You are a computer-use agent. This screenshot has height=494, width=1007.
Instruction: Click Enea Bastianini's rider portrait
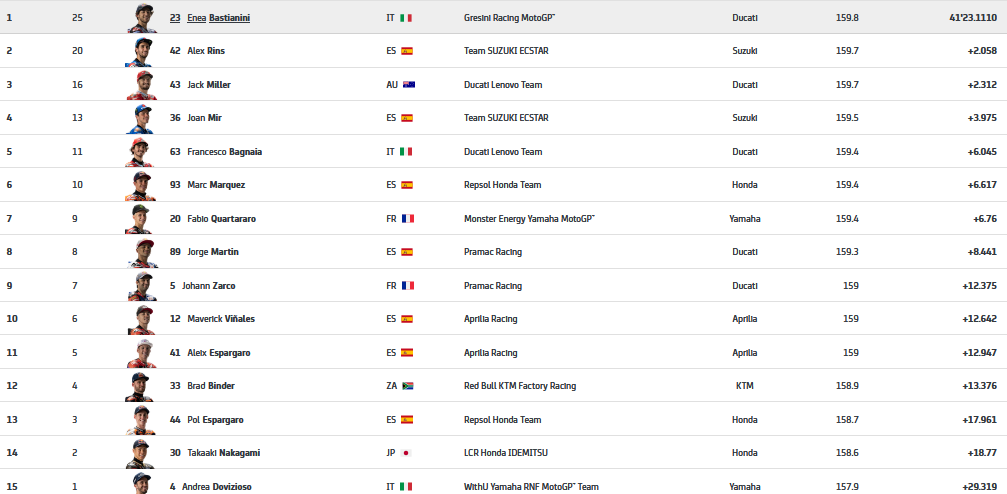[x=141, y=18]
